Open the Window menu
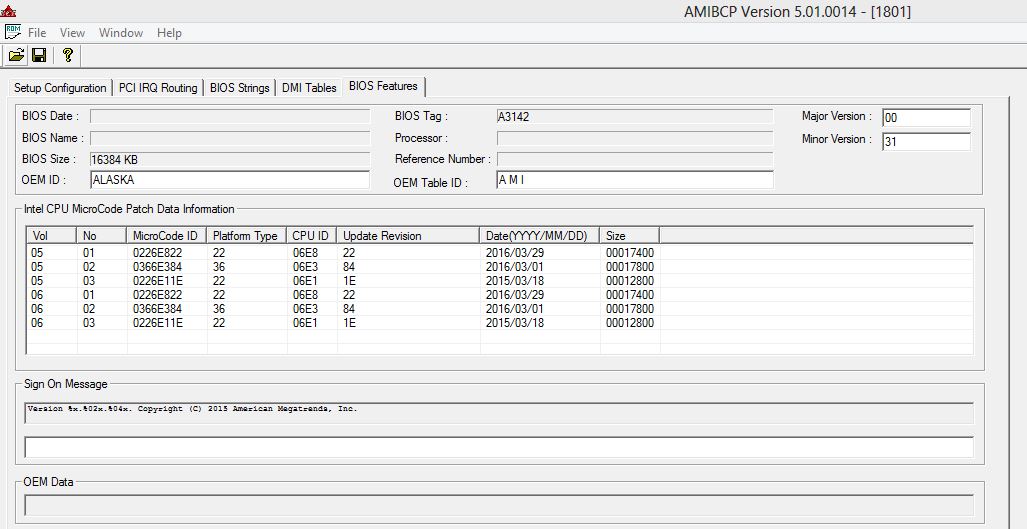 (121, 33)
